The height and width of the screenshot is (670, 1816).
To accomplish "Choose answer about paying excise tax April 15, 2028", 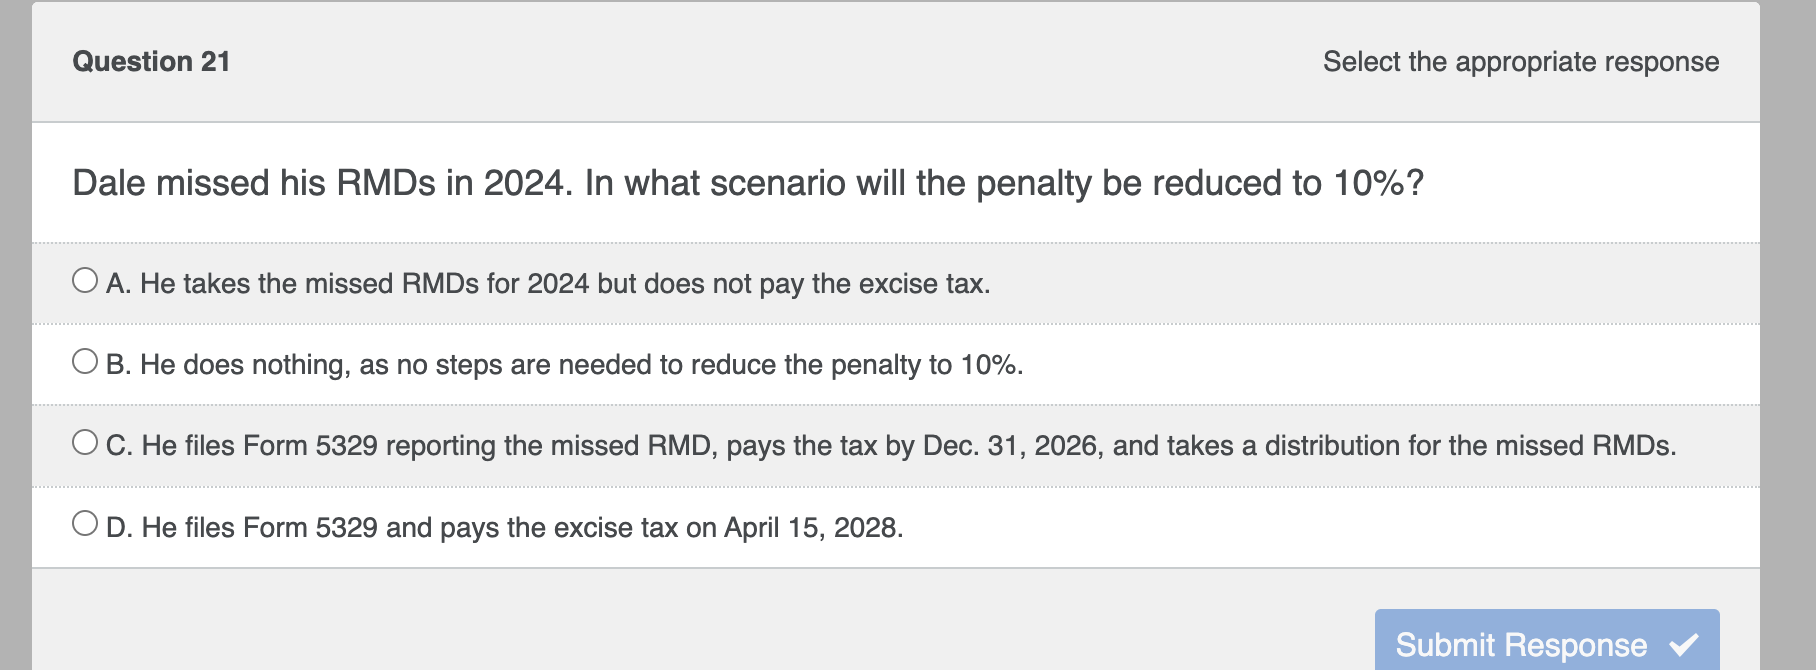I will pyautogui.click(x=505, y=527).
